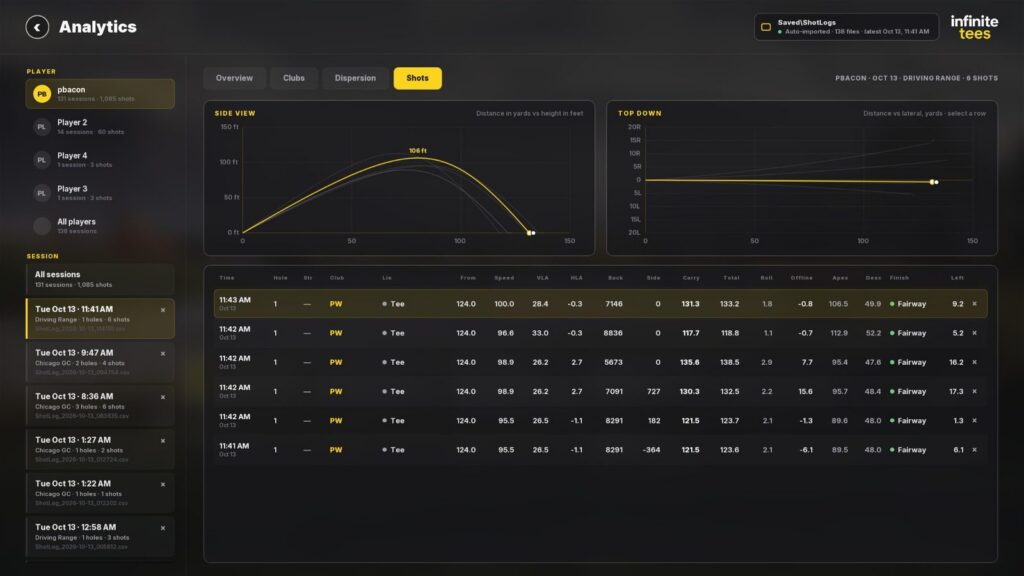1024x576 pixels.
Task: Select Player 2 avatar icon
Action: 42,127
